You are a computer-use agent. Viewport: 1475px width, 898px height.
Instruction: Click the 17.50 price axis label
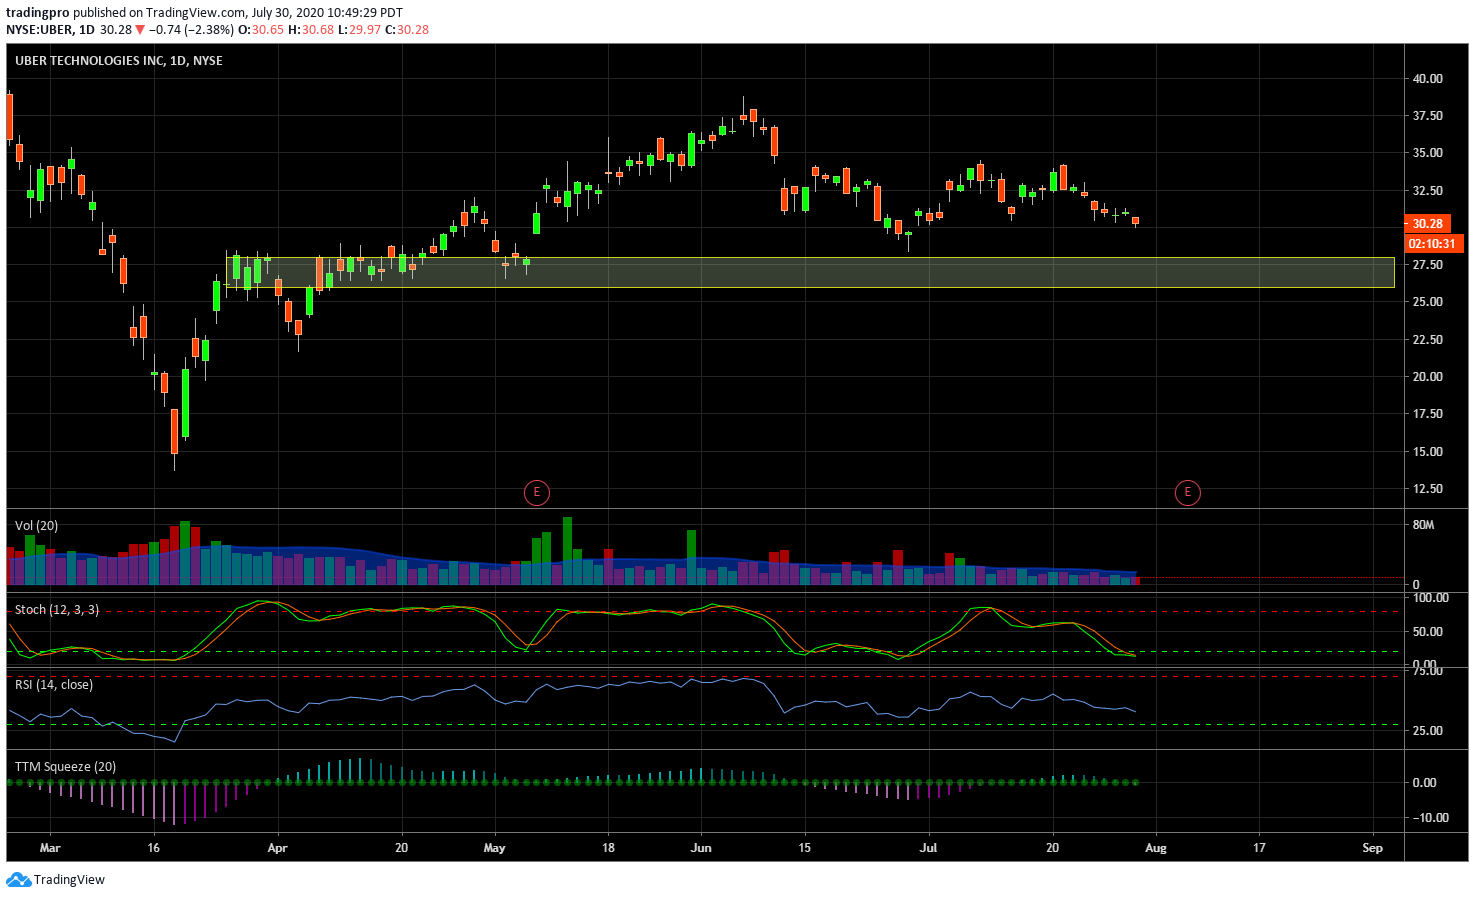click(x=1427, y=414)
